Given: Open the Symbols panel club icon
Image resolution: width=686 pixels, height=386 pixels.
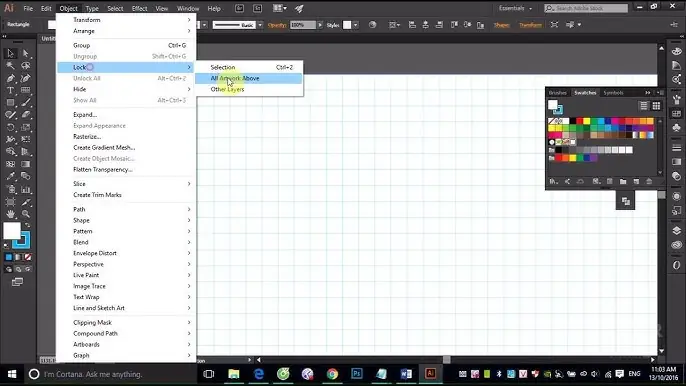Looking at the screenshot, I should tap(676, 128).
